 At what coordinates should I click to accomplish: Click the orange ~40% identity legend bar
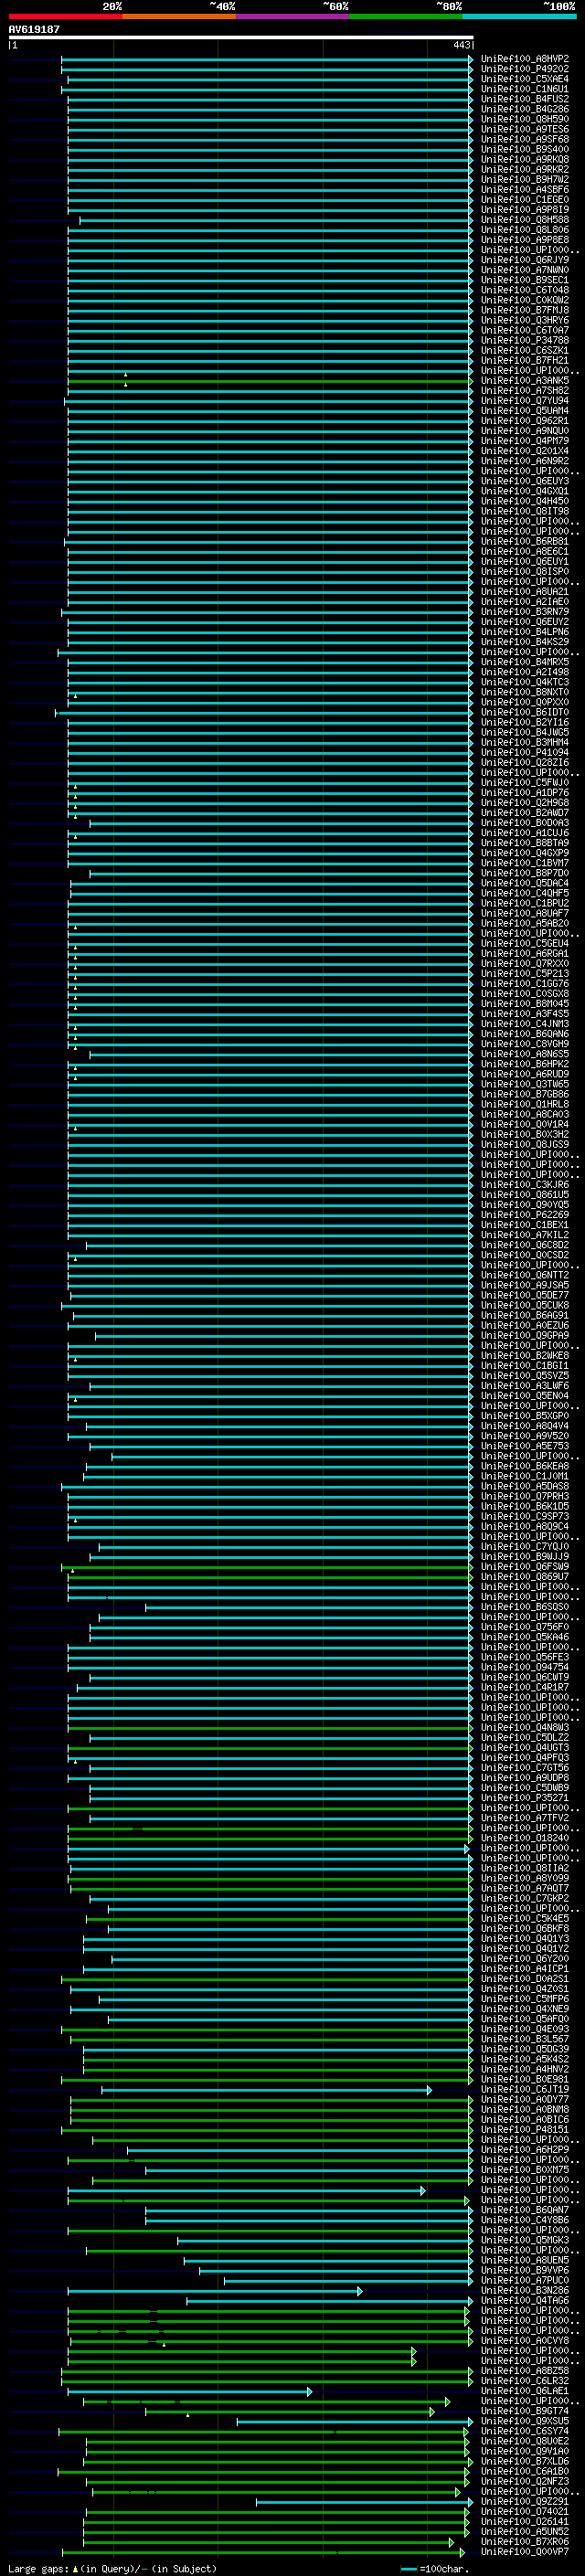coord(179,16)
